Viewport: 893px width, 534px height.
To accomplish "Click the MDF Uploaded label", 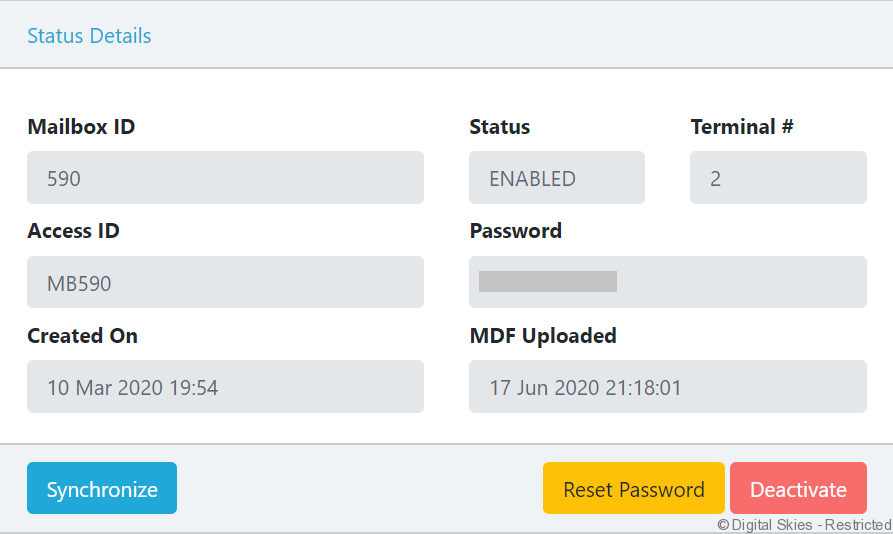I will pos(543,335).
